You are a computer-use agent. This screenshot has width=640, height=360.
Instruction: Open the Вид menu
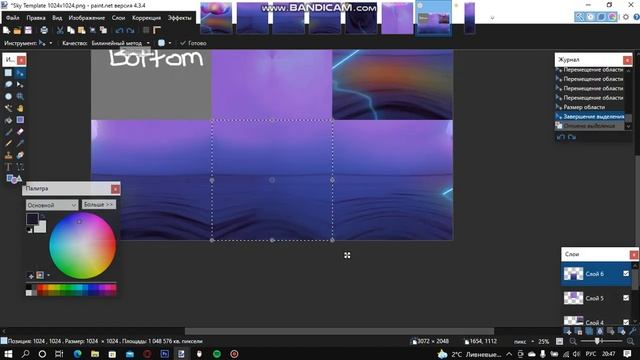tap(57, 18)
